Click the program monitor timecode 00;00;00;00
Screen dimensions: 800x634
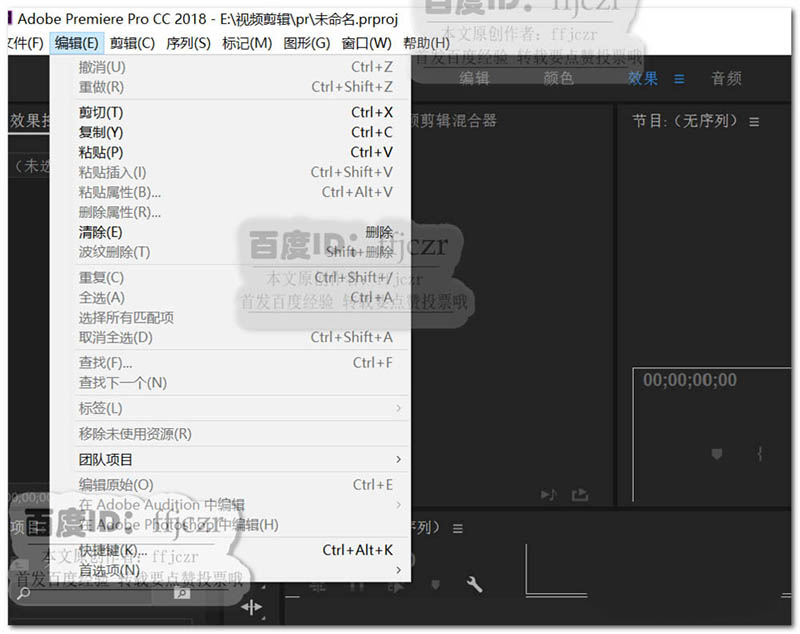coord(689,380)
